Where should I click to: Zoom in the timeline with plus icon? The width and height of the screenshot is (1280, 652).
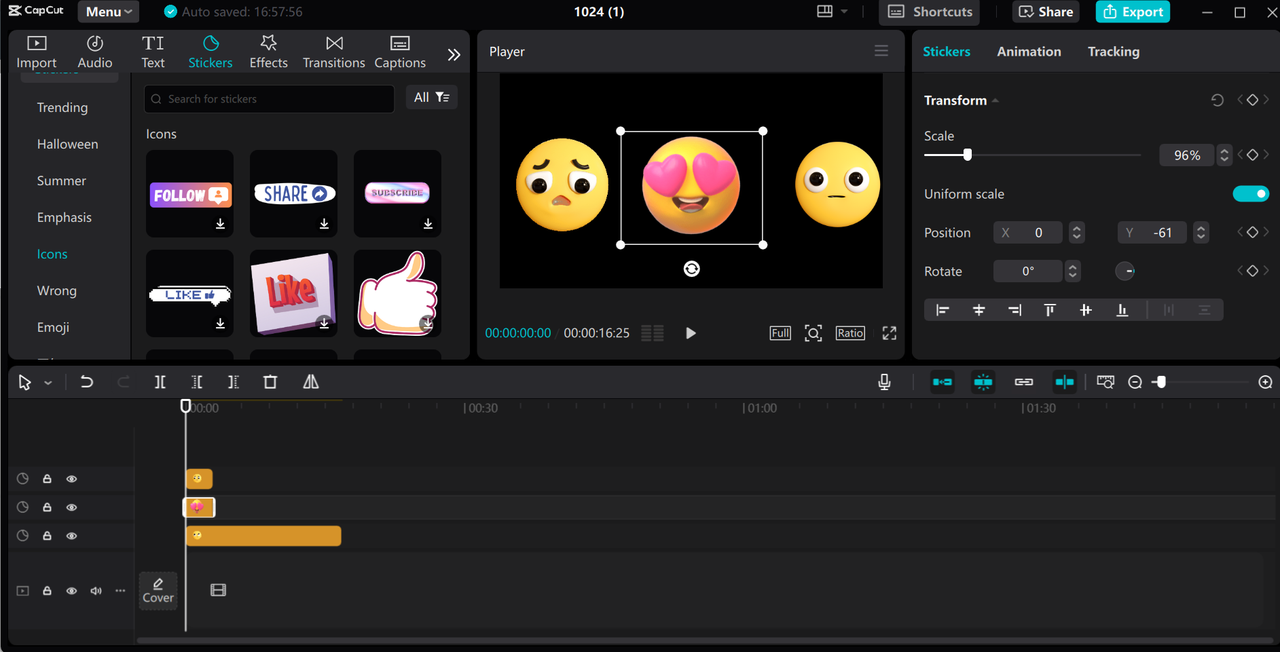point(1265,382)
